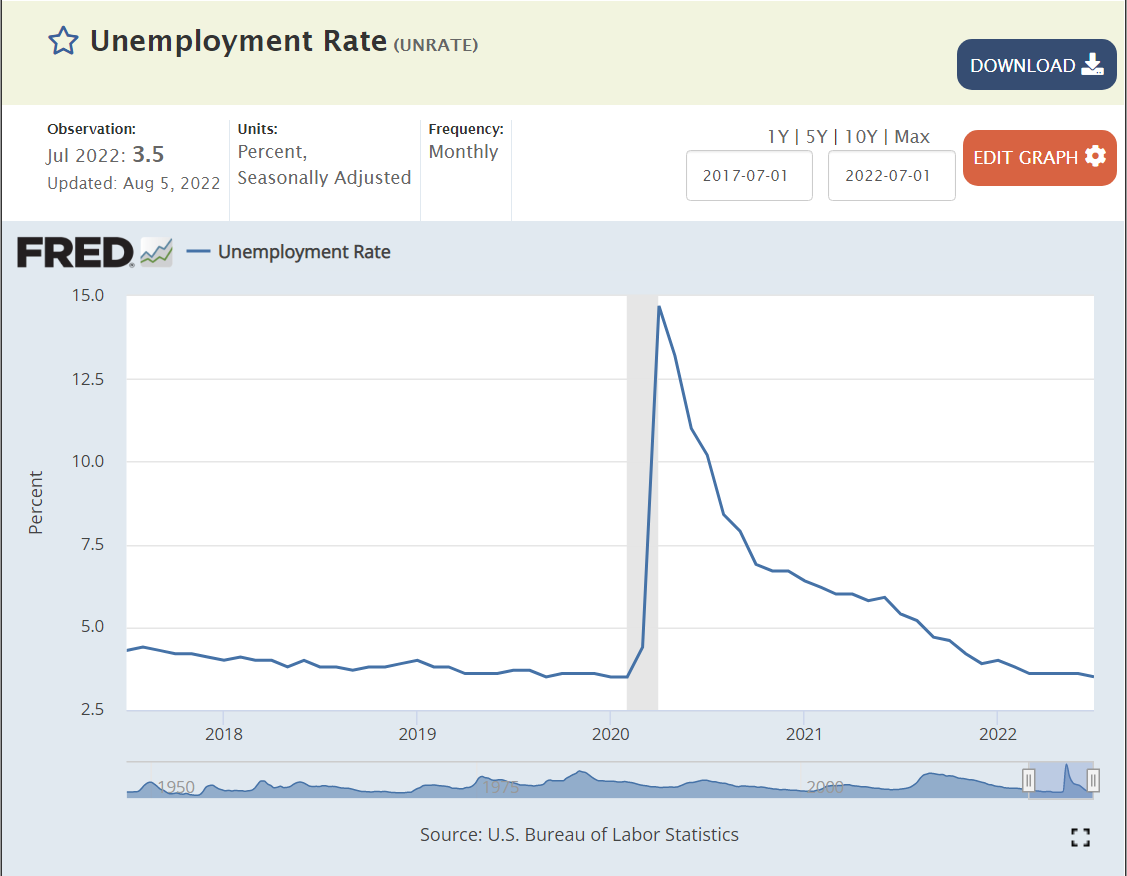Click 2000 area in navigator timeline
Viewport: 1127px width, 876px height.
point(825,787)
